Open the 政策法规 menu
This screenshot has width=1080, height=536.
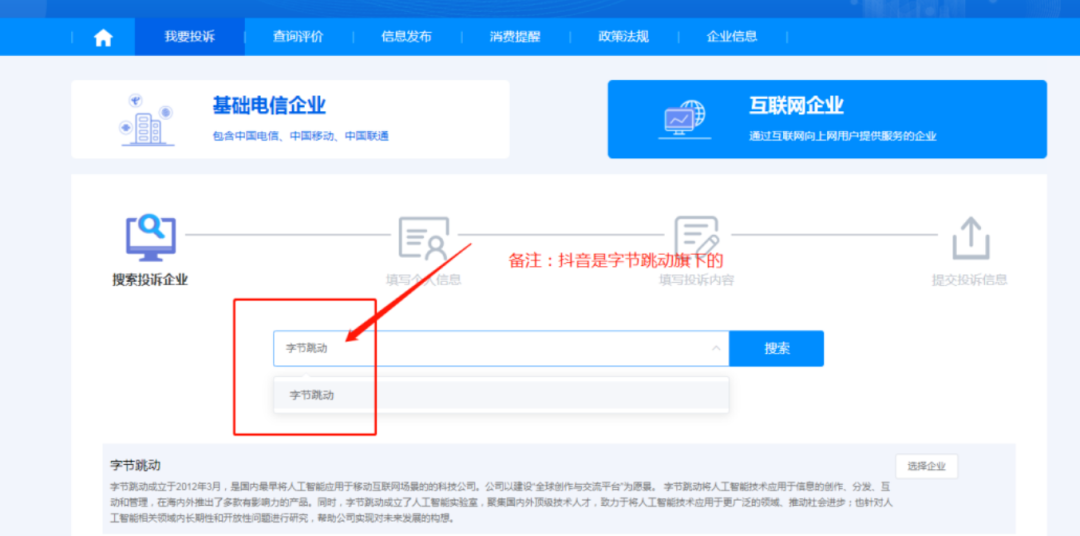[623, 37]
